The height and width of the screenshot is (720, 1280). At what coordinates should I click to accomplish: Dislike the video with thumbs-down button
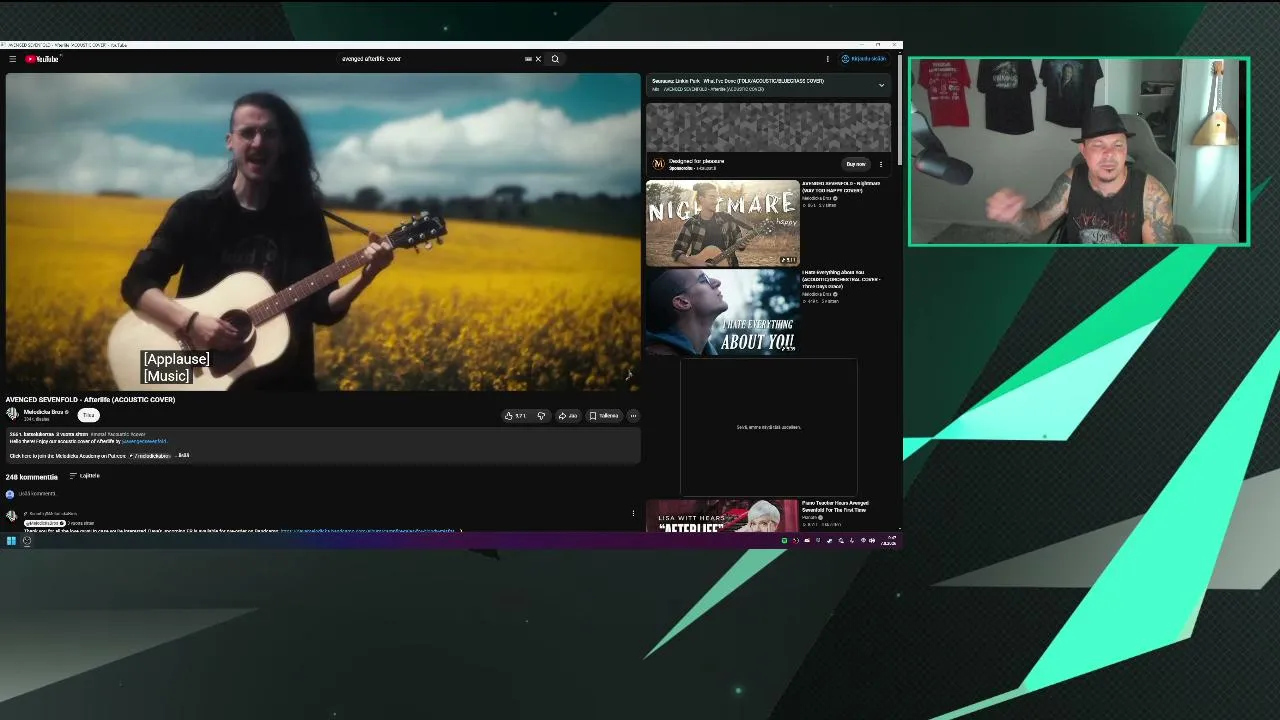pos(541,416)
